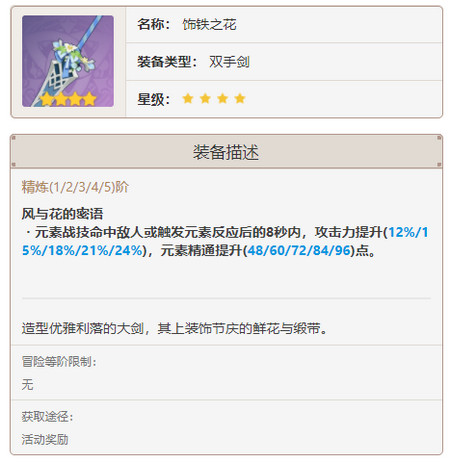Click the 装备描述 section header
Screen dimensions: 450x463
(x=226, y=152)
